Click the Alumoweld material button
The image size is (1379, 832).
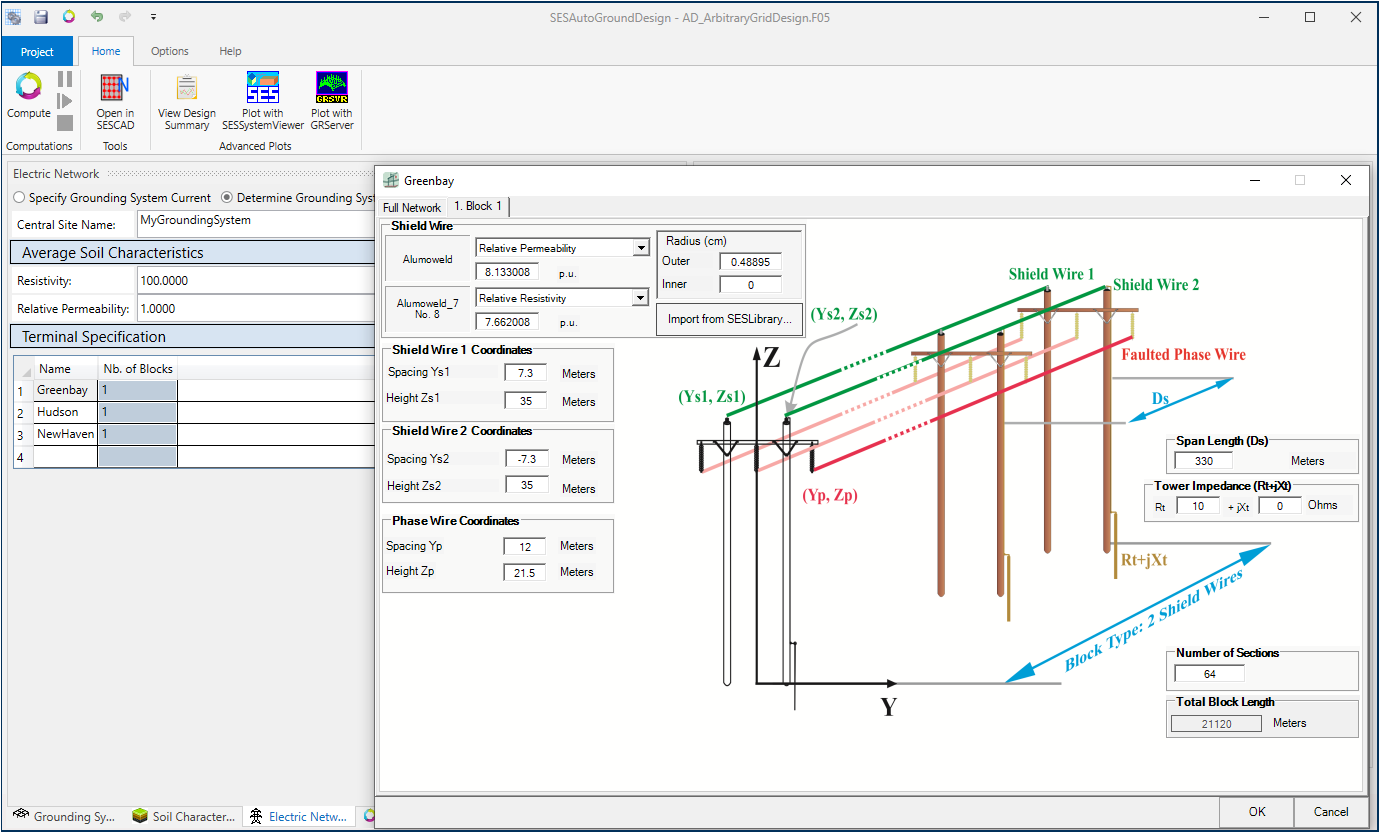coord(427,259)
